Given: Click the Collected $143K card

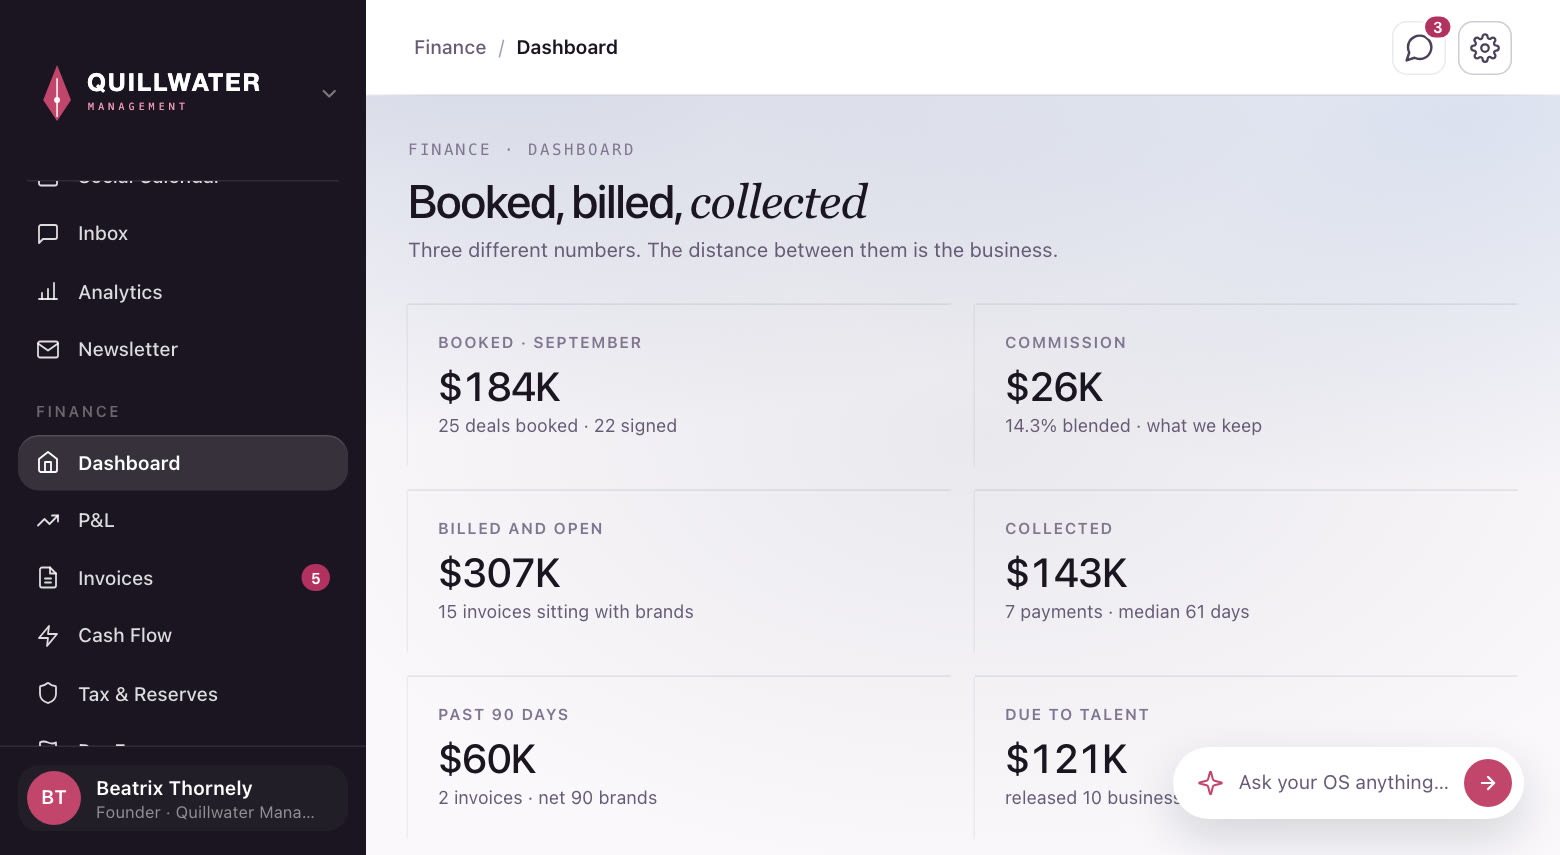Looking at the screenshot, I should point(1246,571).
